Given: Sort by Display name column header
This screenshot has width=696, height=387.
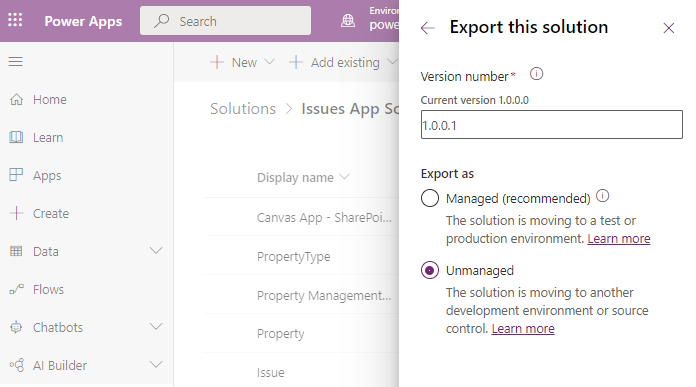Looking at the screenshot, I should [295, 178].
